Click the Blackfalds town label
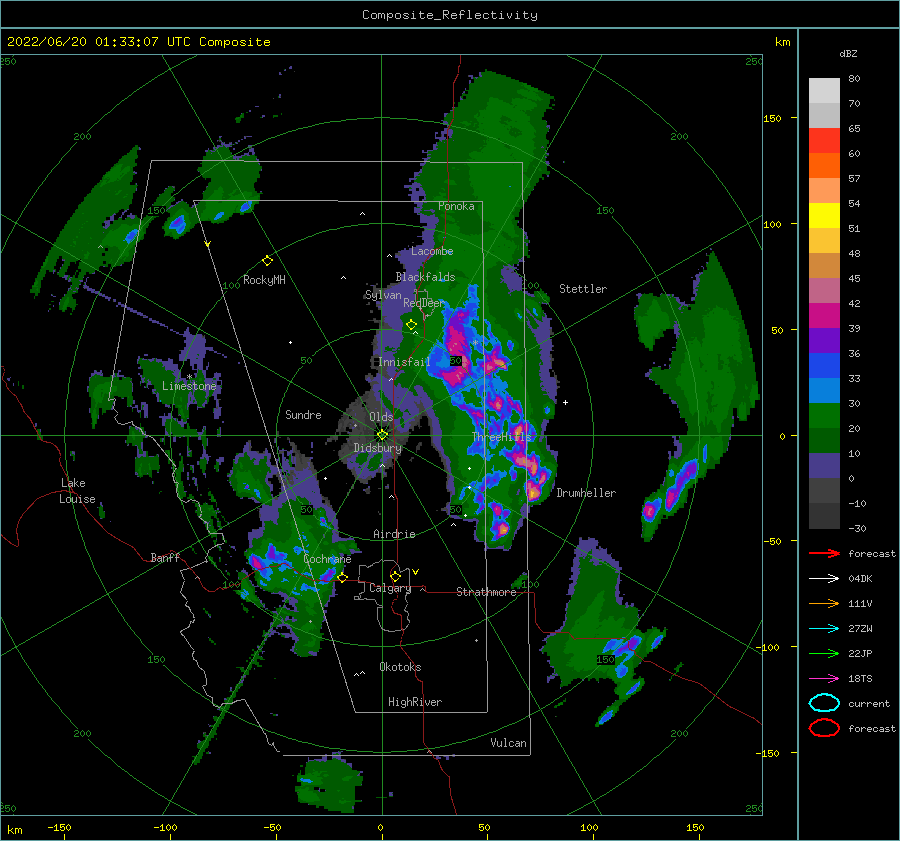Screen dimensions: 900x841 tap(425, 277)
